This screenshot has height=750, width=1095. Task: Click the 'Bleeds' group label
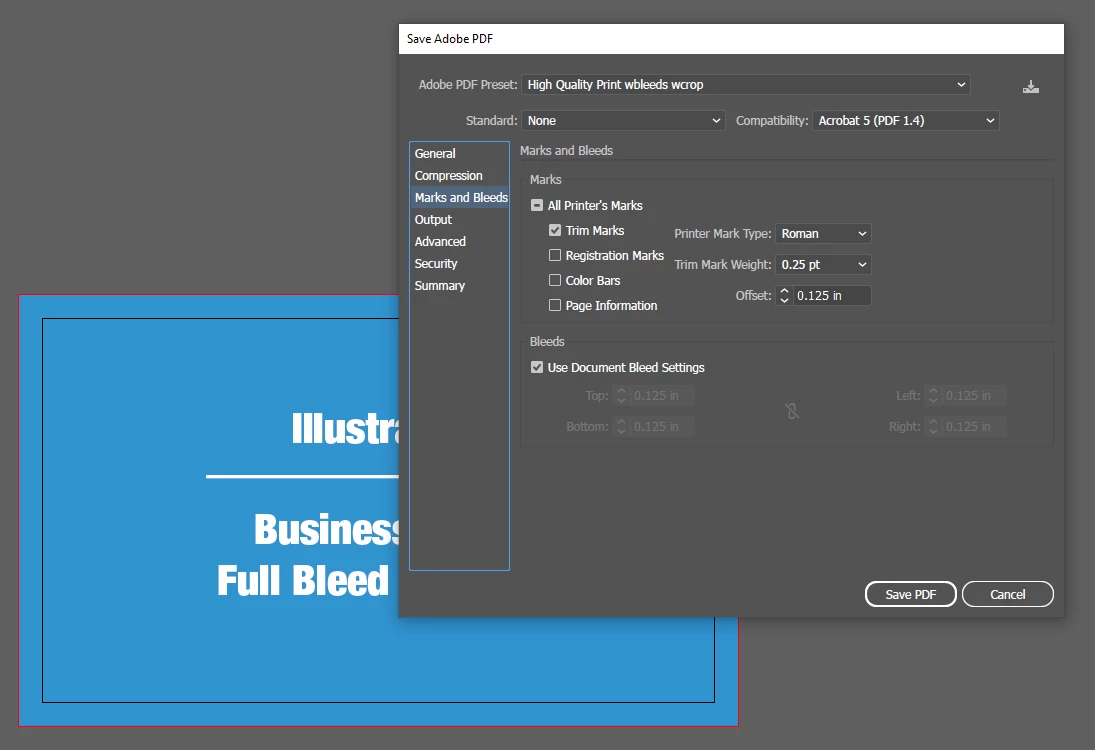point(547,341)
